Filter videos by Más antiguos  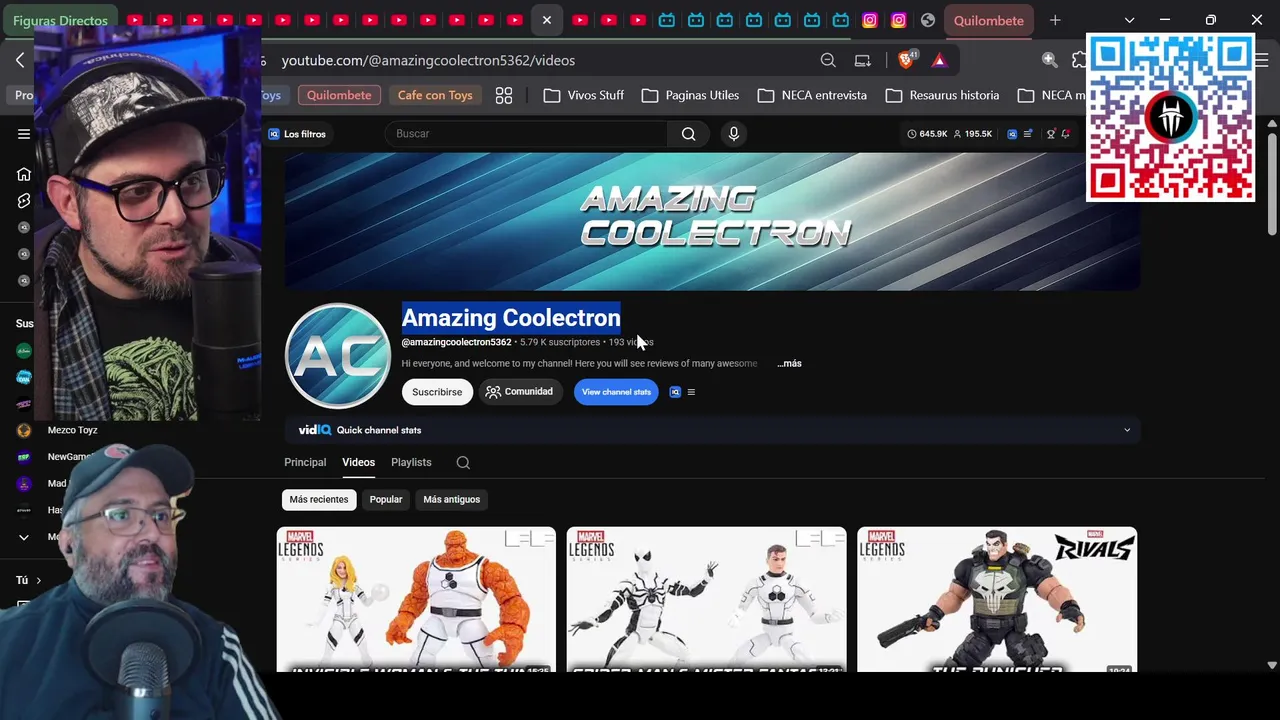pyautogui.click(x=451, y=499)
